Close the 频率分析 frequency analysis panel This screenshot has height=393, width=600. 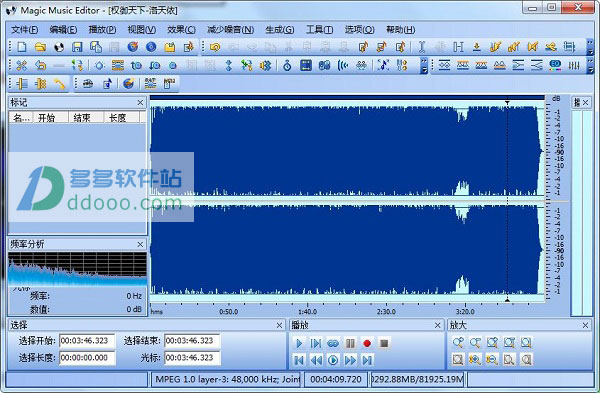tap(140, 244)
